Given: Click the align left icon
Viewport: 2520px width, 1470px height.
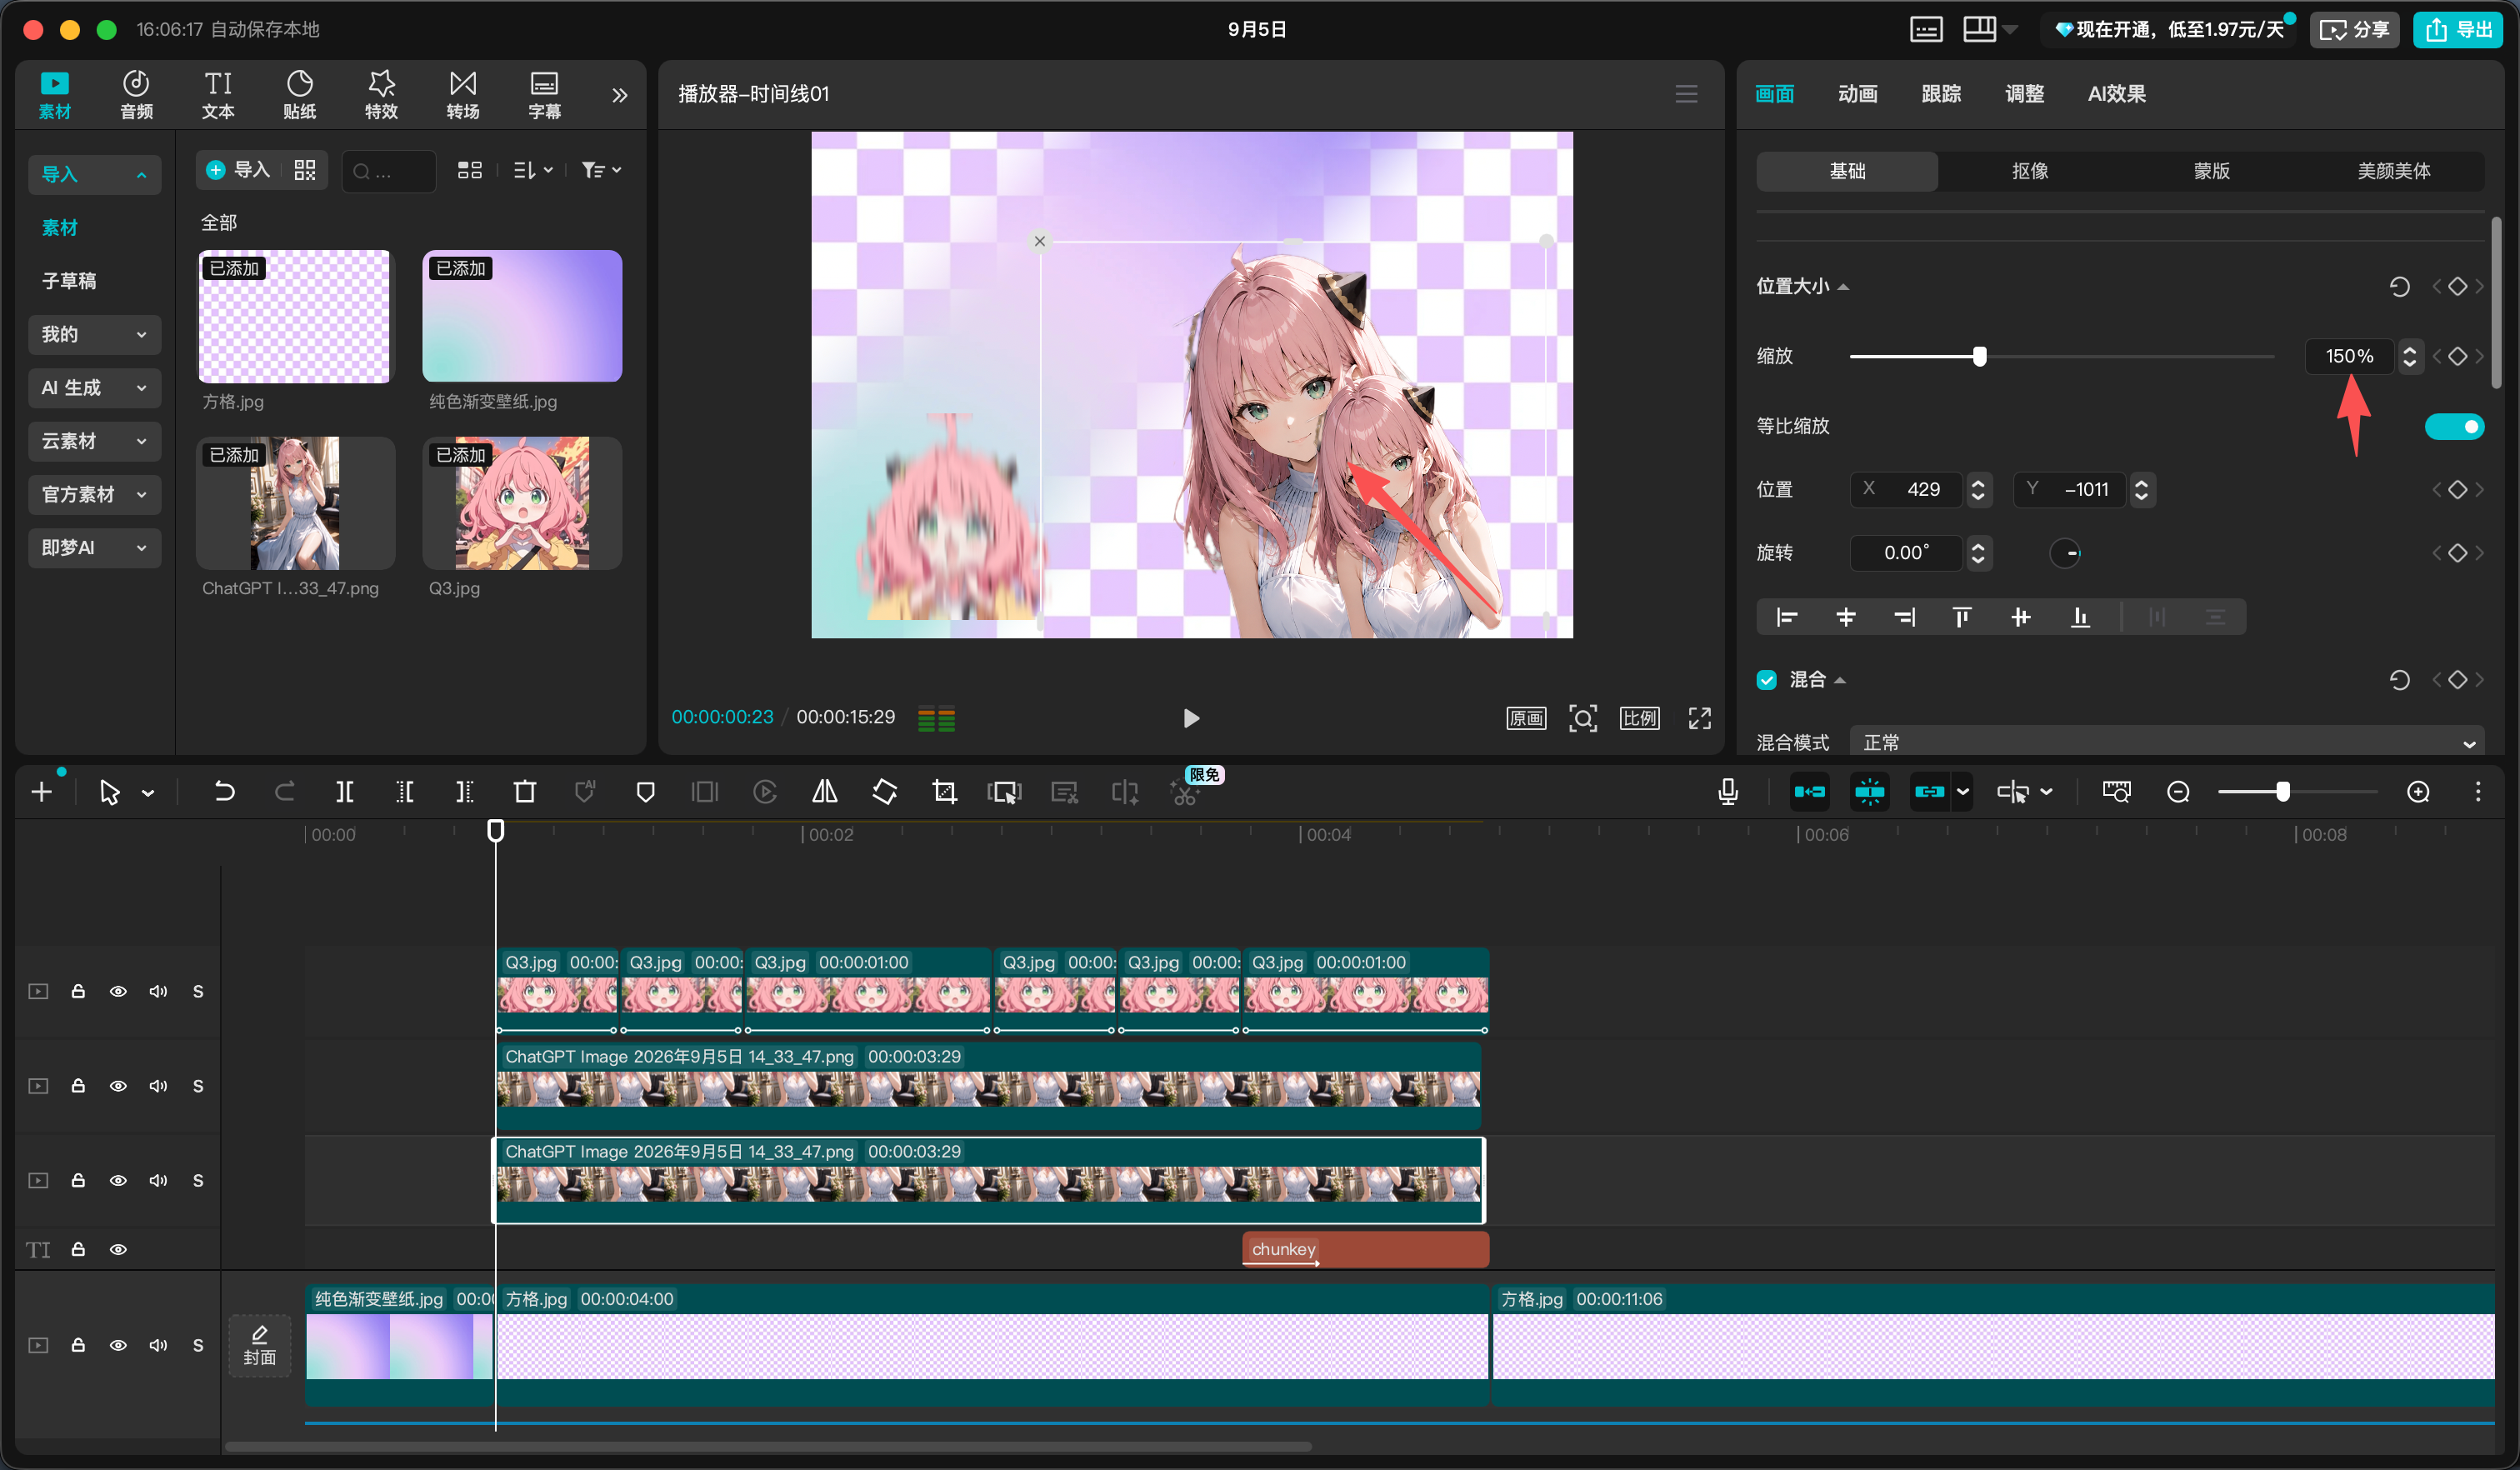Looking at the screenshot, I should (1787, 617).
